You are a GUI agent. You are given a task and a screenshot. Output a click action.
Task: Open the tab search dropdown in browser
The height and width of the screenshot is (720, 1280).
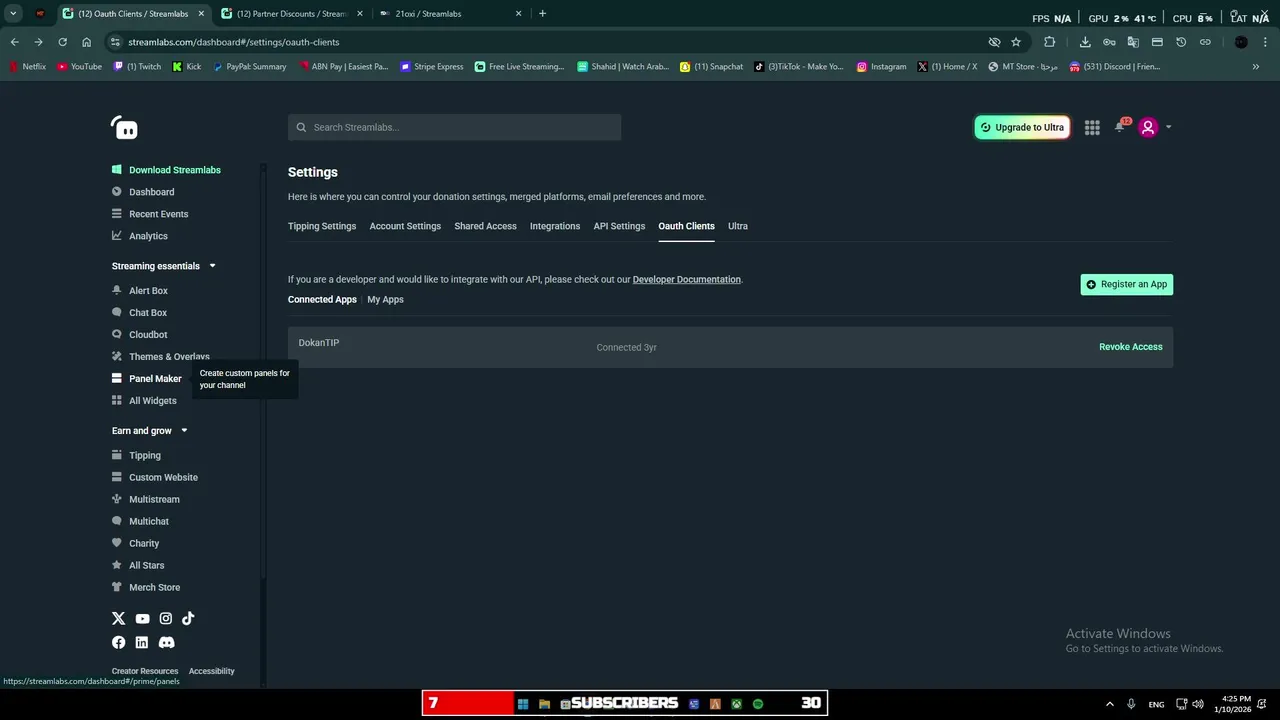(x=13, y=14)
